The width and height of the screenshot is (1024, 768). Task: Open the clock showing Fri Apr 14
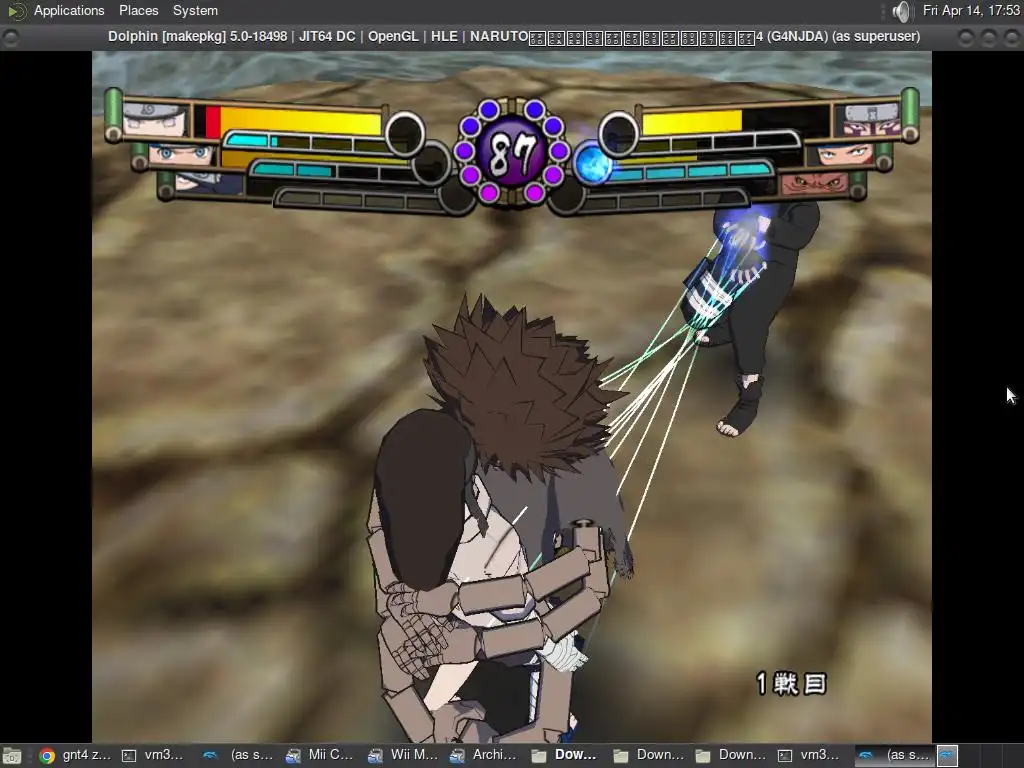pyautogui.click(x=971, y=10)
